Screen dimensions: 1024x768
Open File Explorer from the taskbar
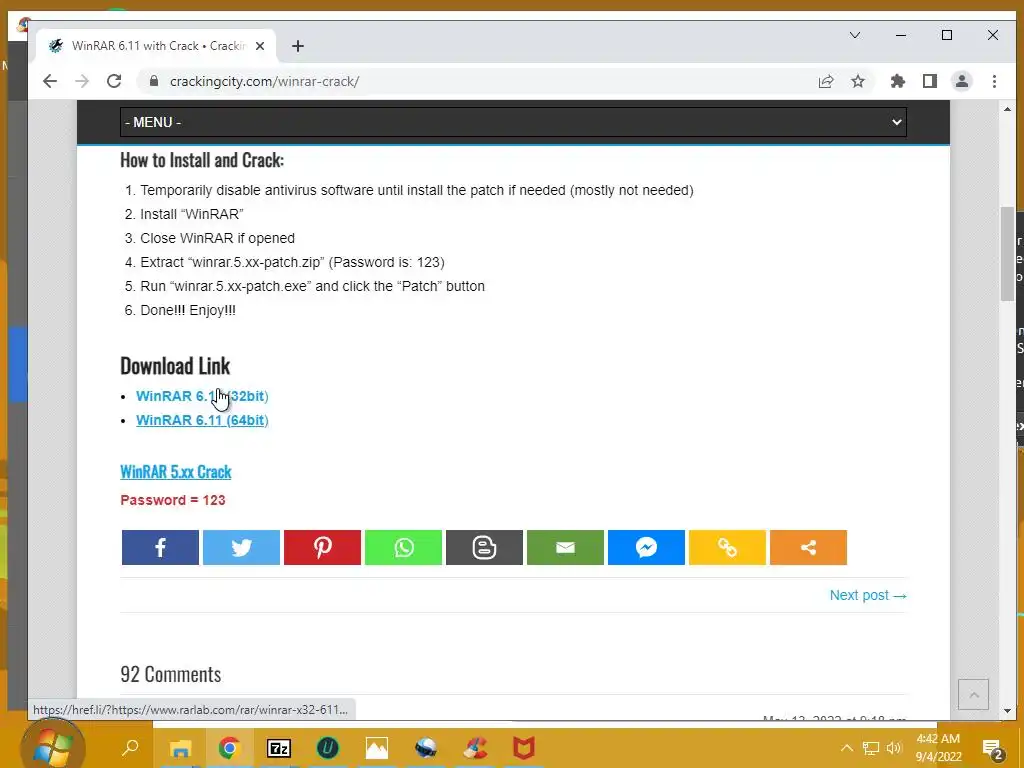pyautogui.click(x=180, y=748)
